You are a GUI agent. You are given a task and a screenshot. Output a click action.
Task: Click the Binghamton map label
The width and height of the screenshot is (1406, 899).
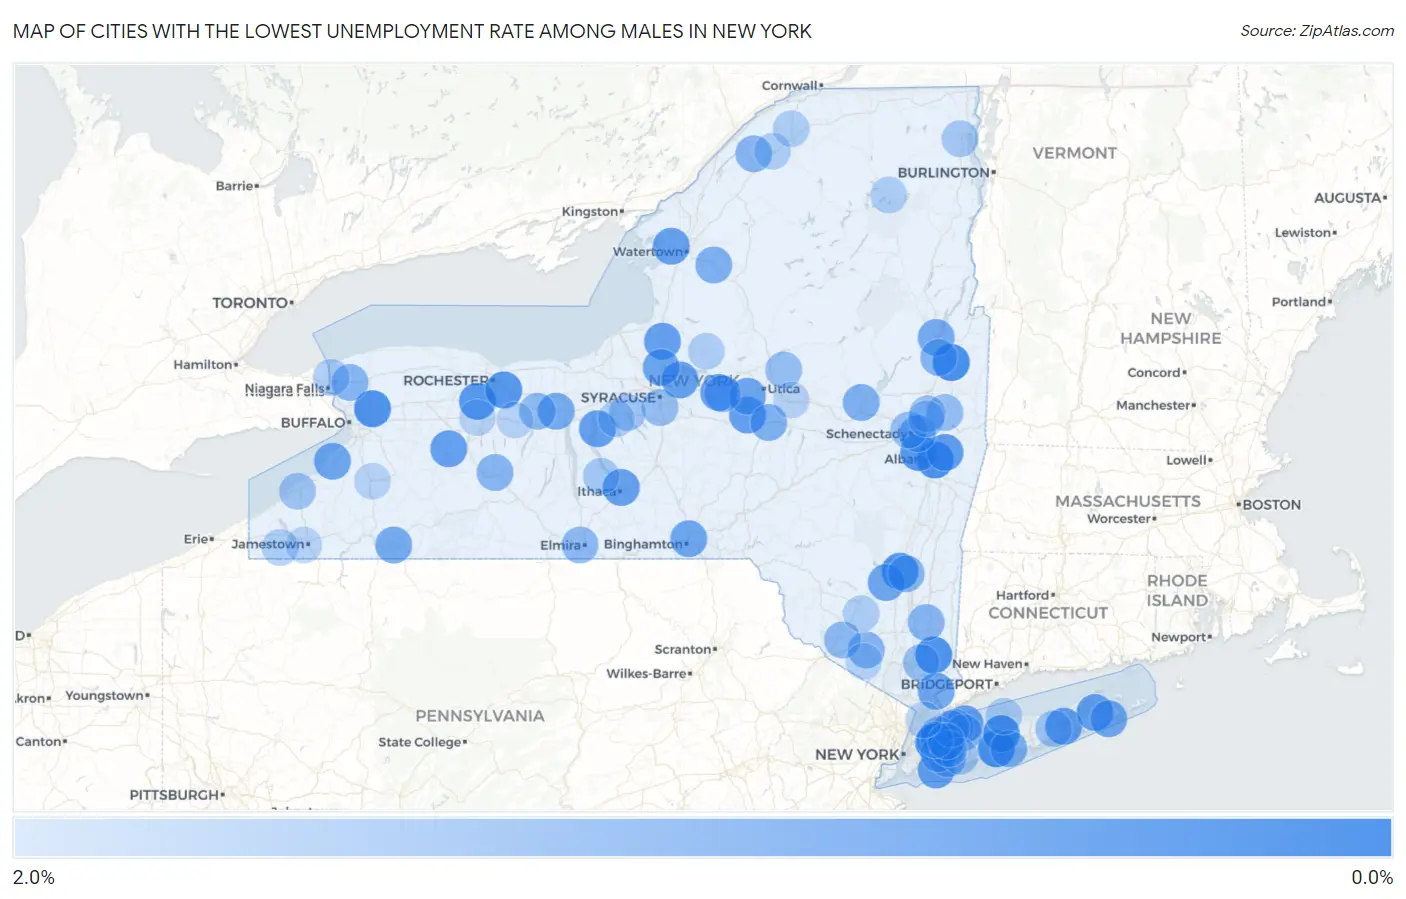click(x=643, y=544)
